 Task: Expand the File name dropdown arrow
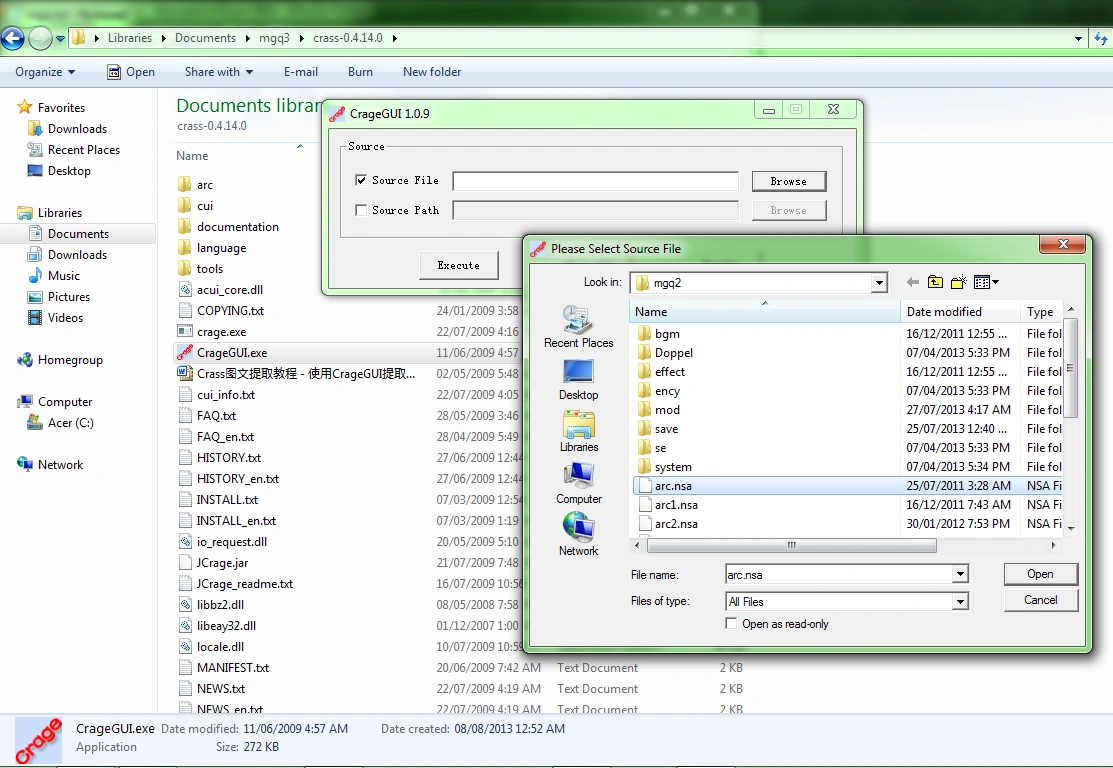click(960, 574)
